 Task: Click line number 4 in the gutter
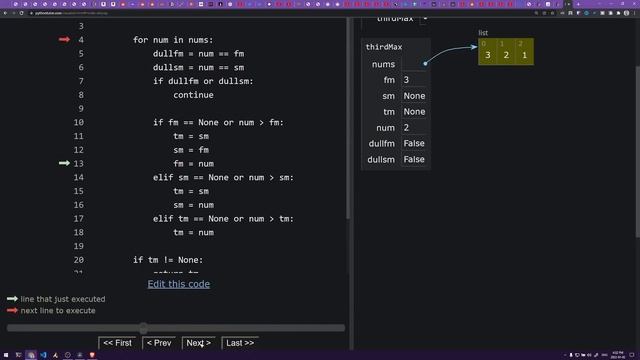[81, 40]
